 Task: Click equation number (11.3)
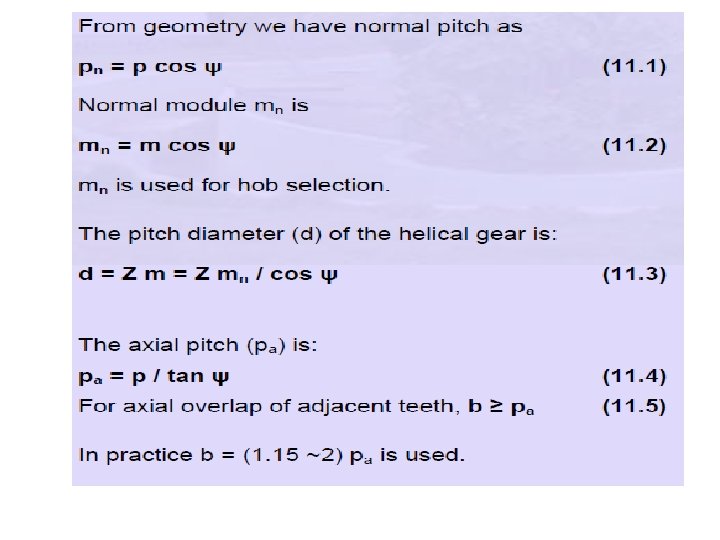(634, 274)
